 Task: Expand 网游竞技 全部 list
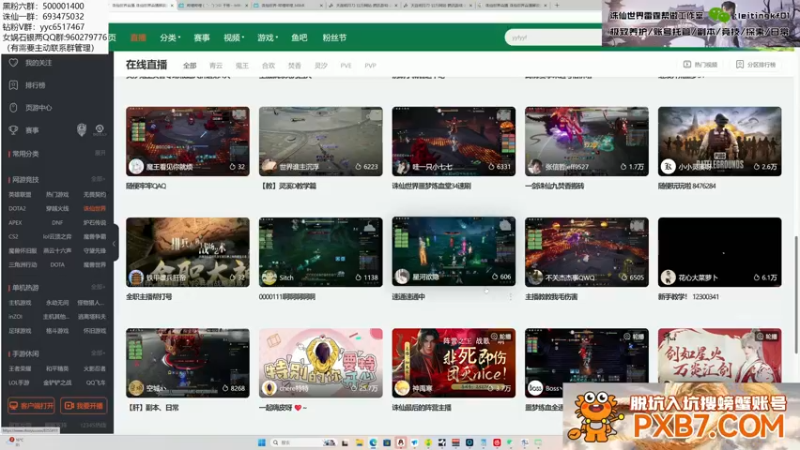97,179
